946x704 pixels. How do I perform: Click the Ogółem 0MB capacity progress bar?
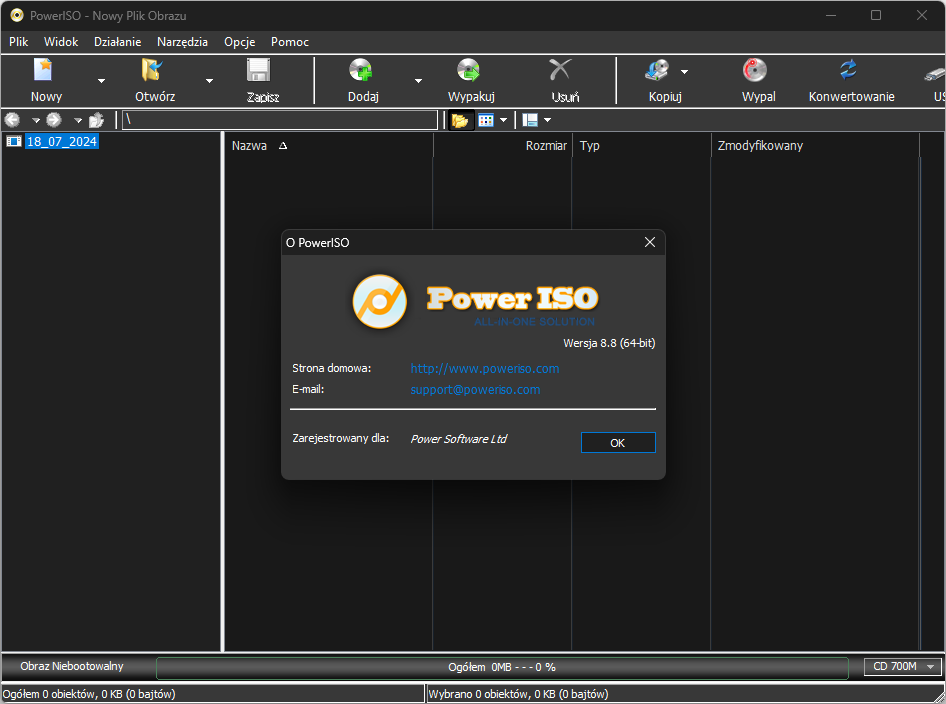tap(502, 667)
